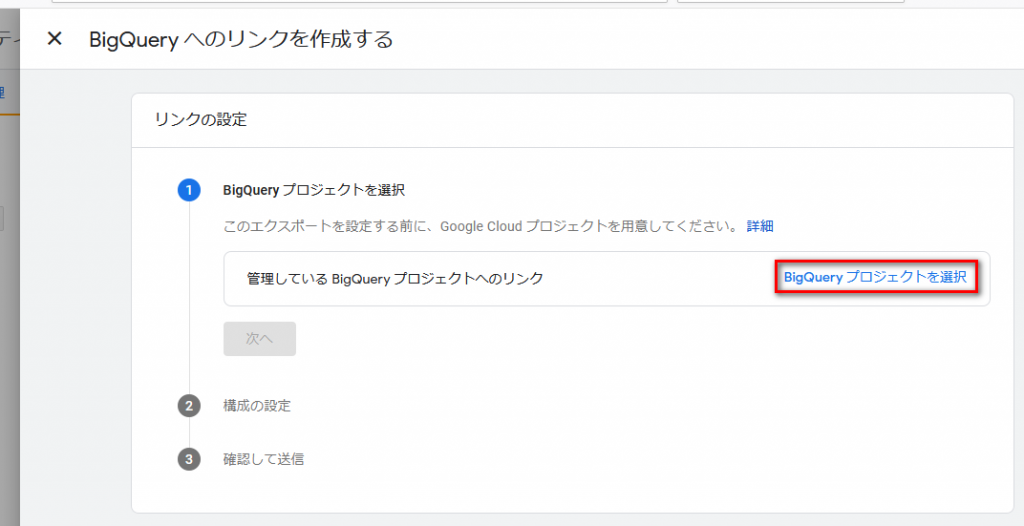Select step 3 circle icon
The width and height of the screenshot is (1024, 526).
coord(189,459)
